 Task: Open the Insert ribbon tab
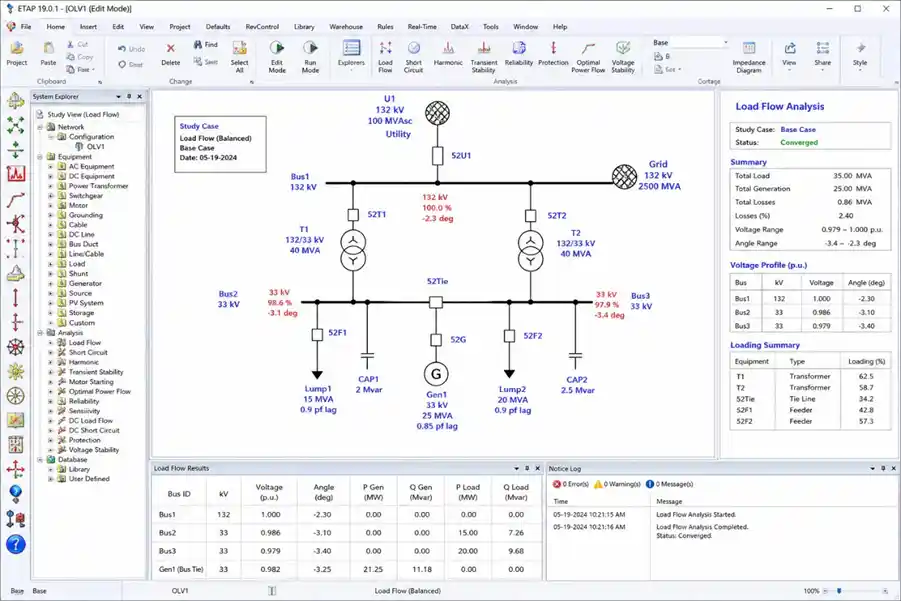[x=88, y=26]
